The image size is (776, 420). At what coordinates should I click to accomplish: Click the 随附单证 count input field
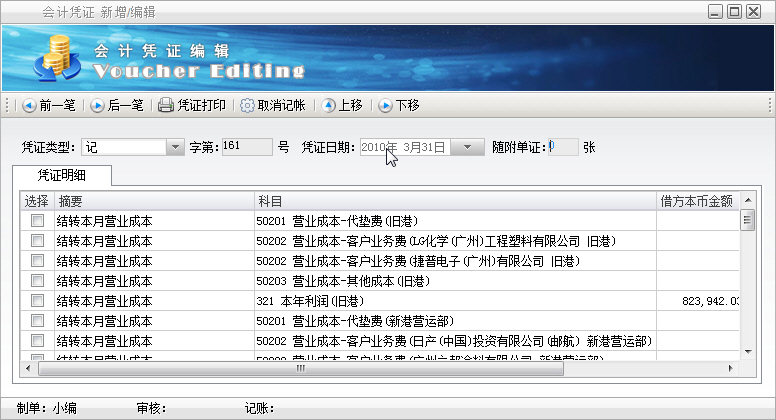coord(563,147)
